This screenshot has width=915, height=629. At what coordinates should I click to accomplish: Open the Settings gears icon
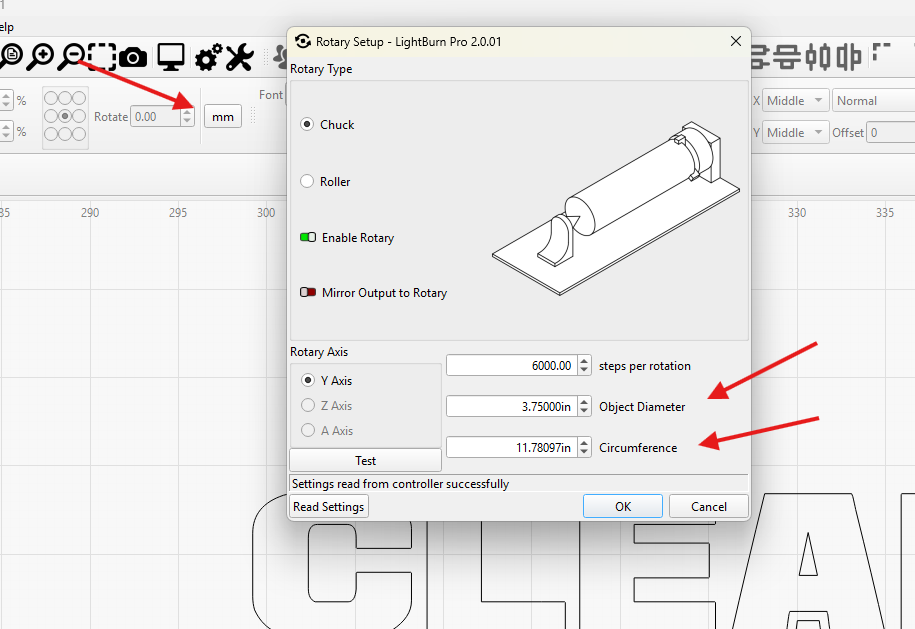coord(208,57)
